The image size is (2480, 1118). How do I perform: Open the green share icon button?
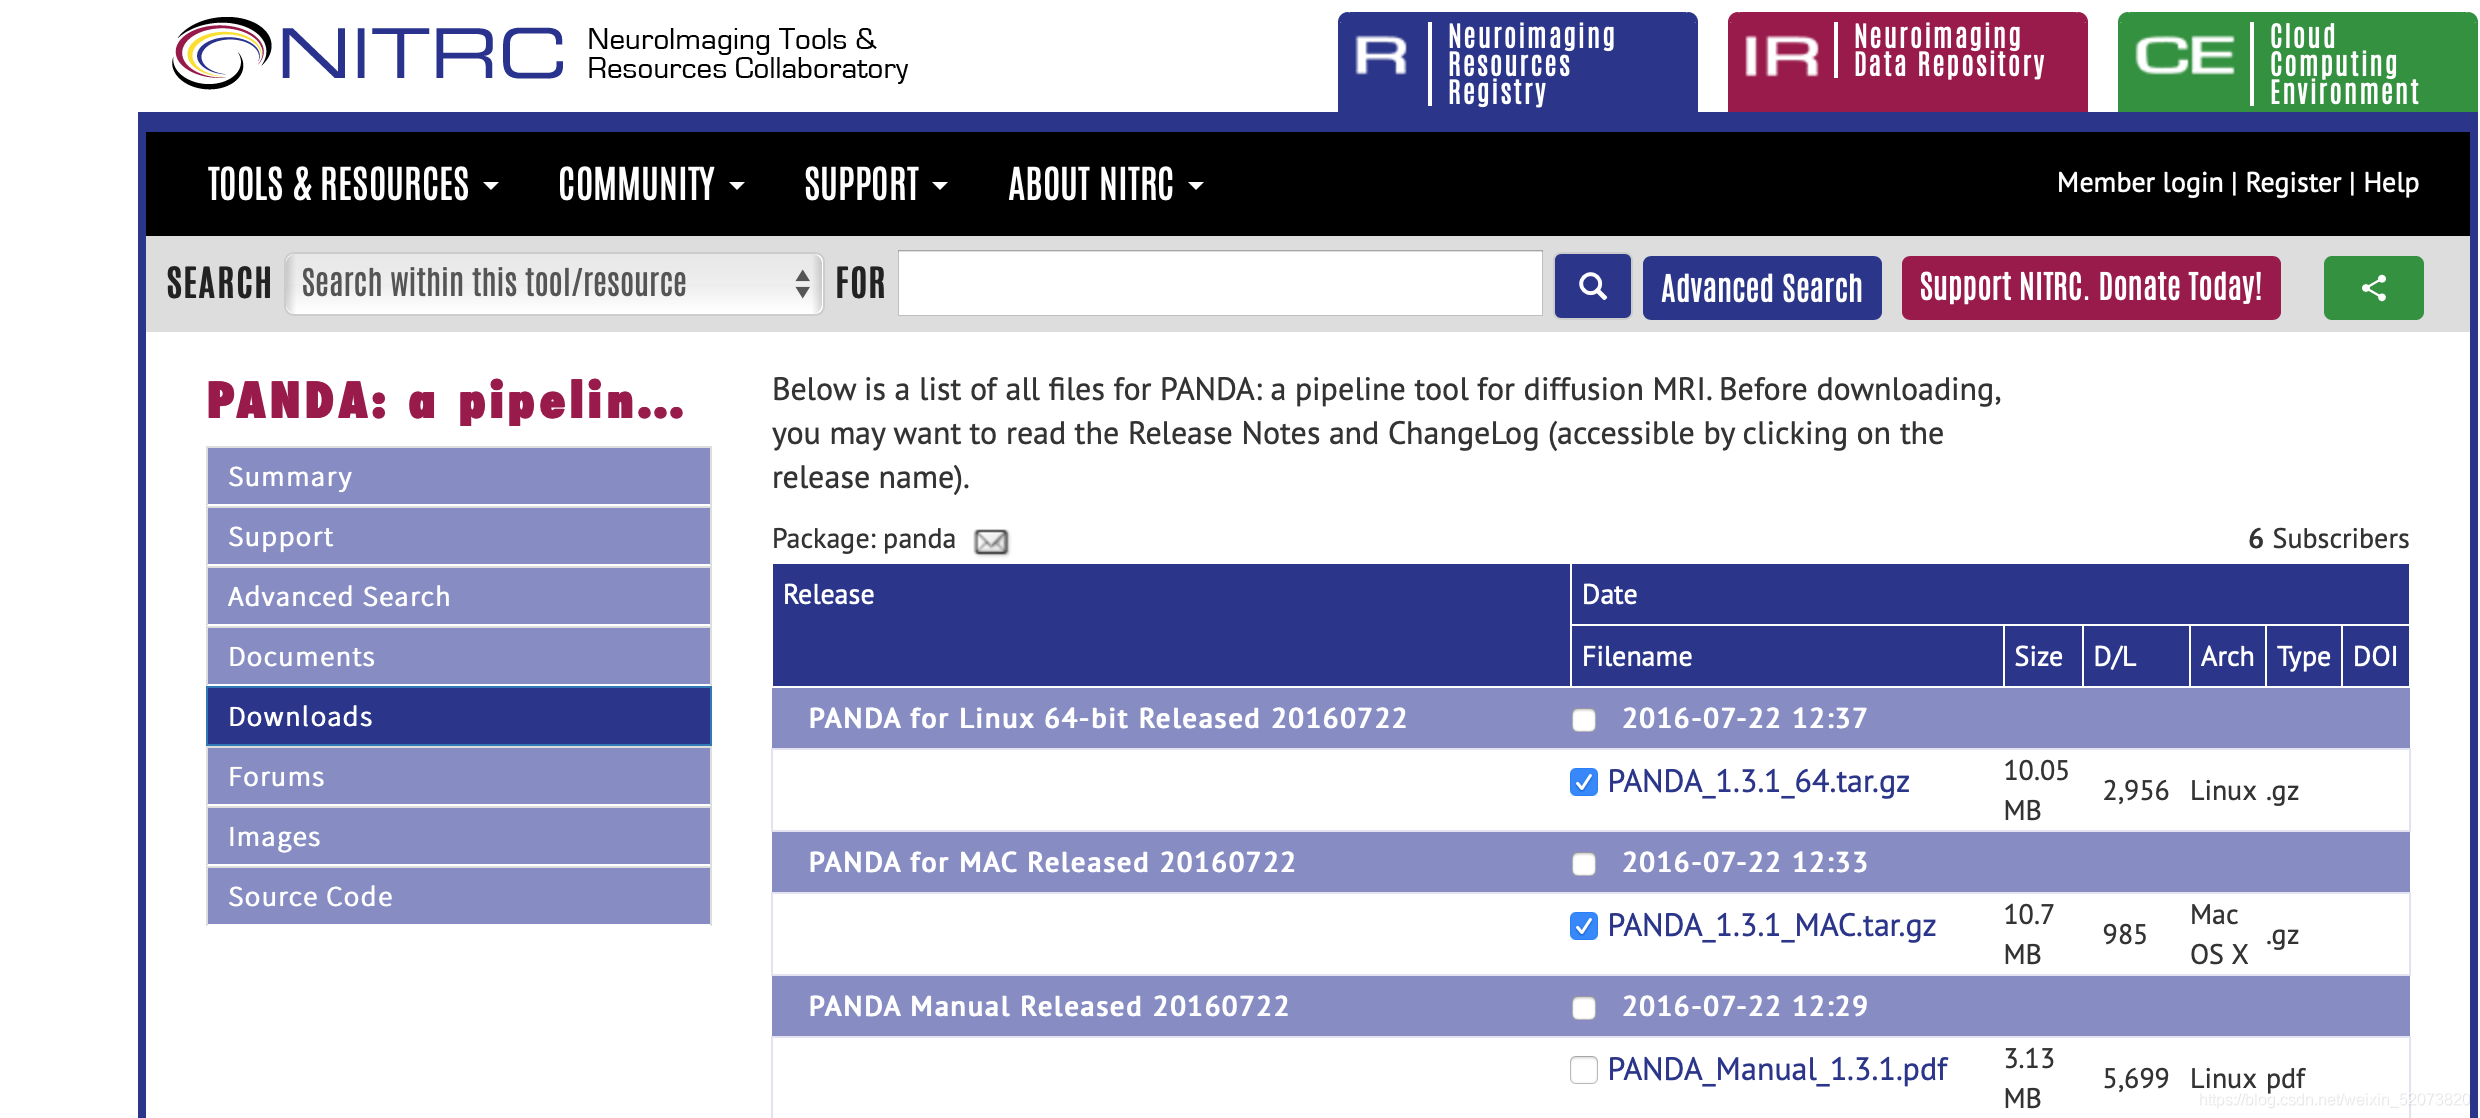click(x=2373, y=288)
